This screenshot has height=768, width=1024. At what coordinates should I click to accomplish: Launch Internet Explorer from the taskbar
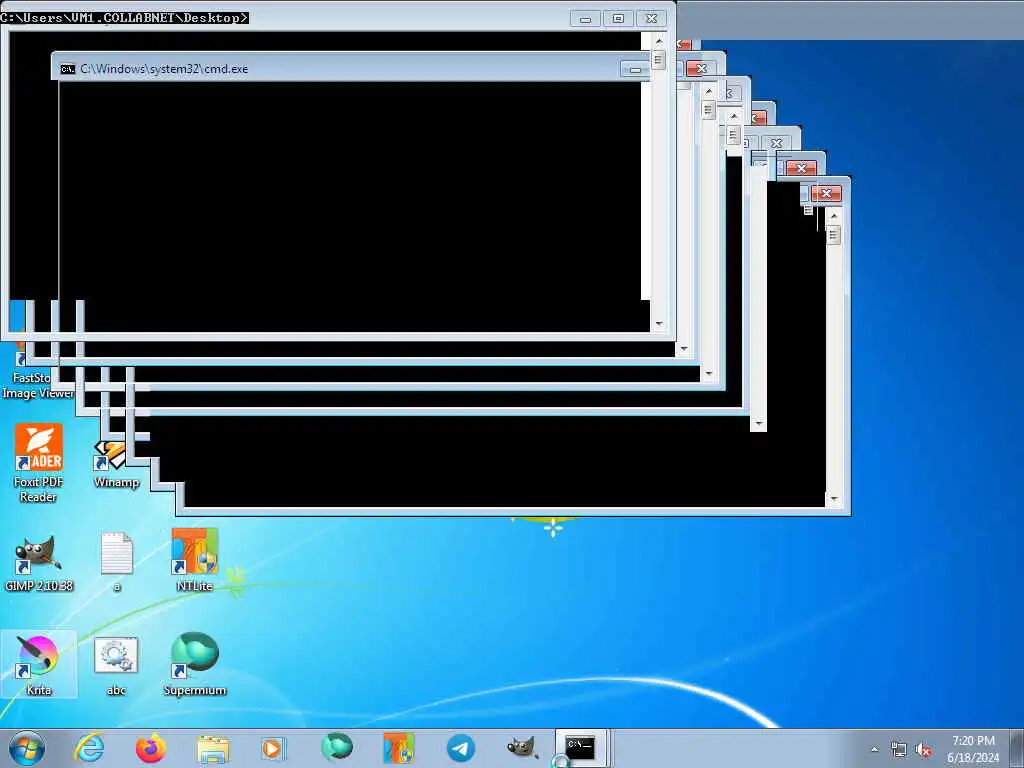pos(89,748)
